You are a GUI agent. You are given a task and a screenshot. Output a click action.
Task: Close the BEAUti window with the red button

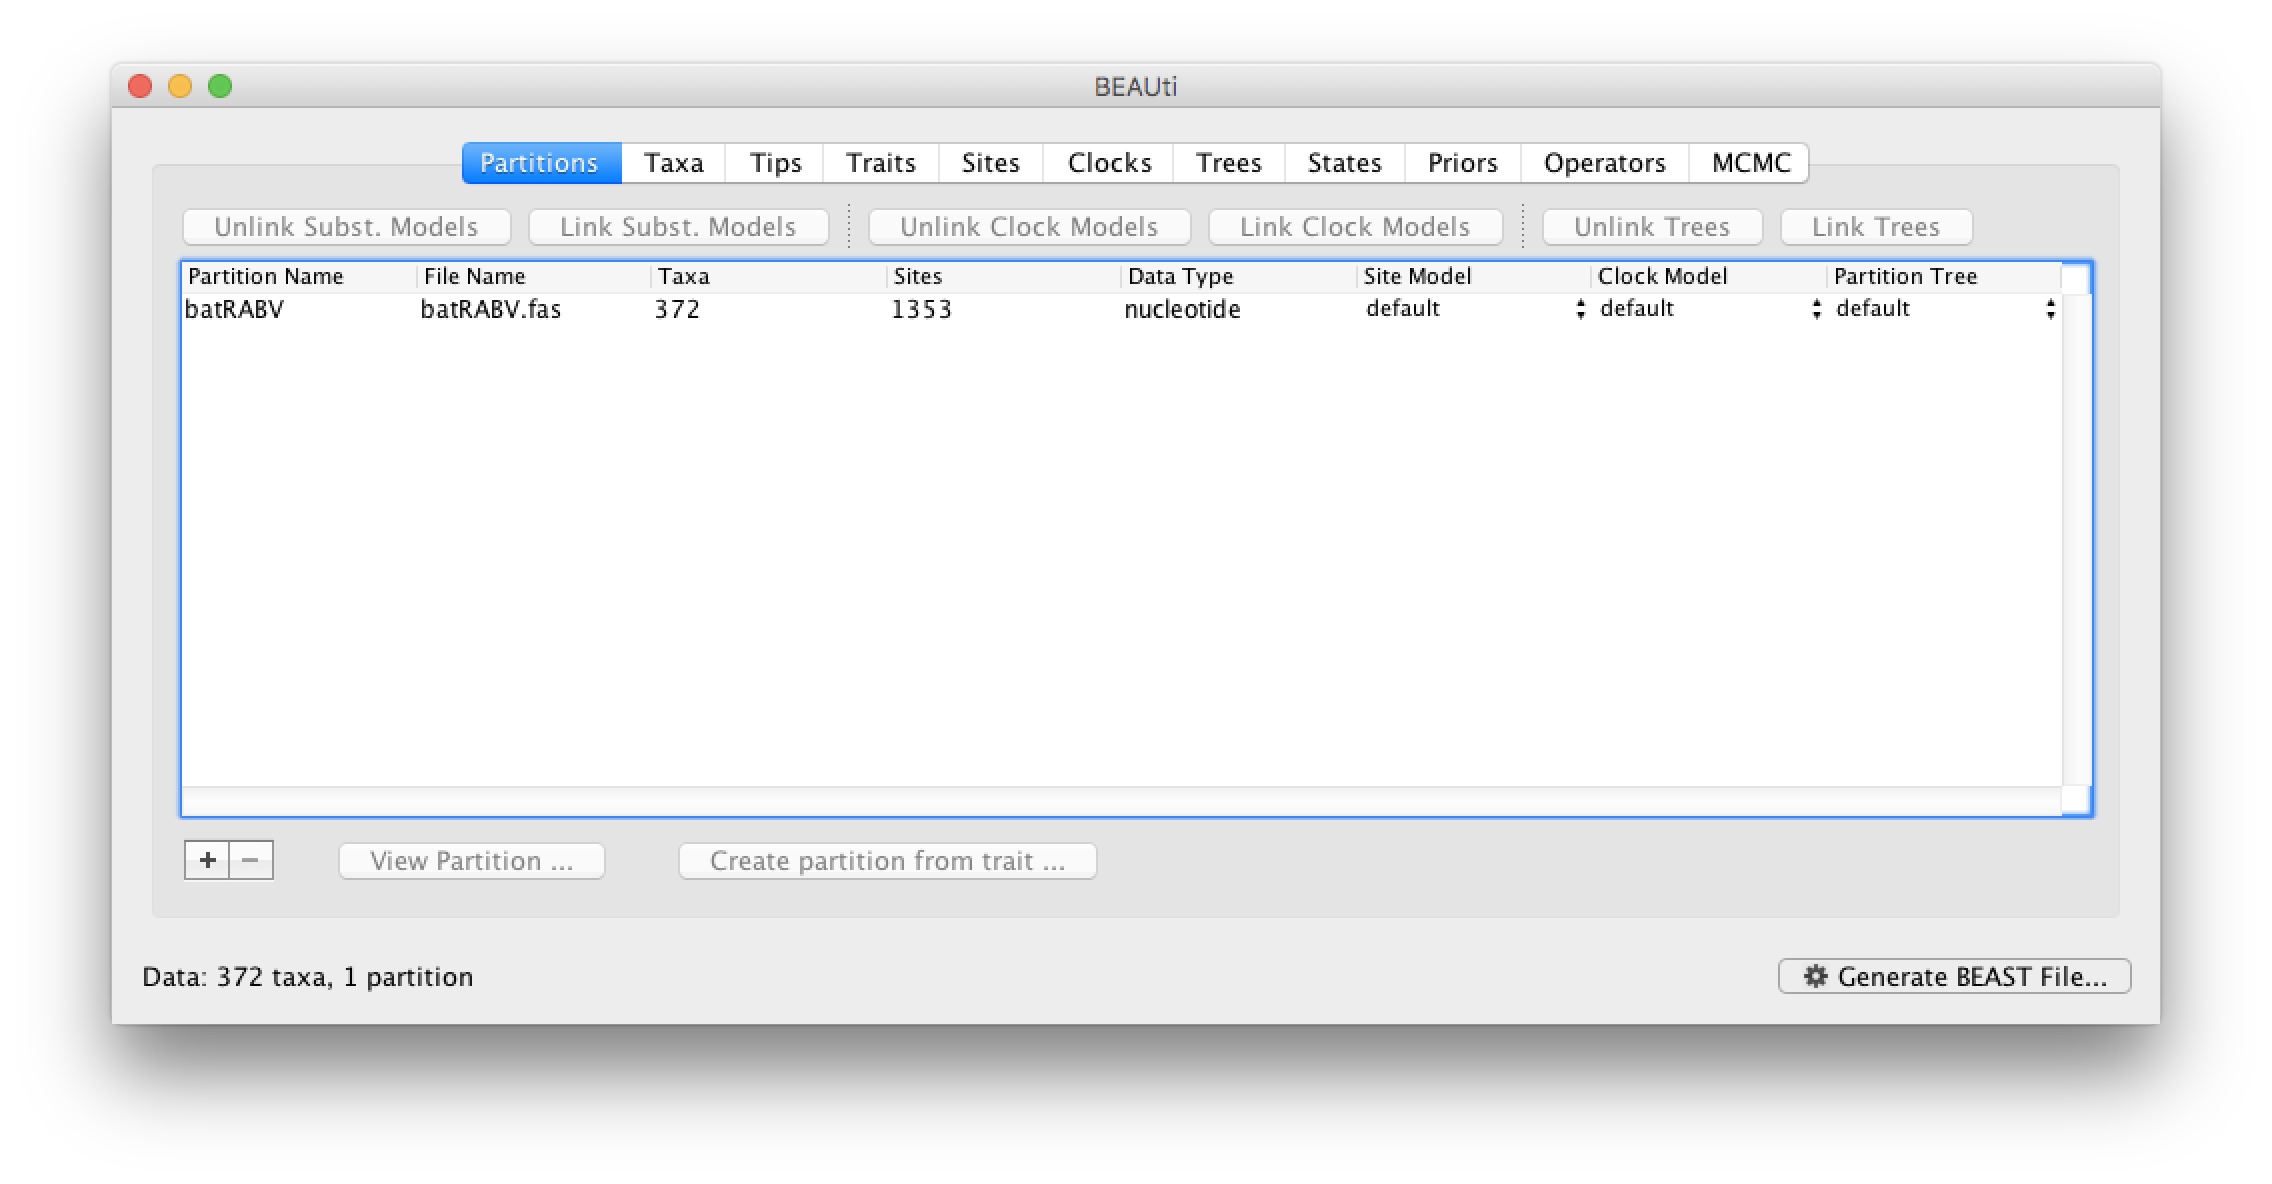pyautogui.click(x=140, y=87)
